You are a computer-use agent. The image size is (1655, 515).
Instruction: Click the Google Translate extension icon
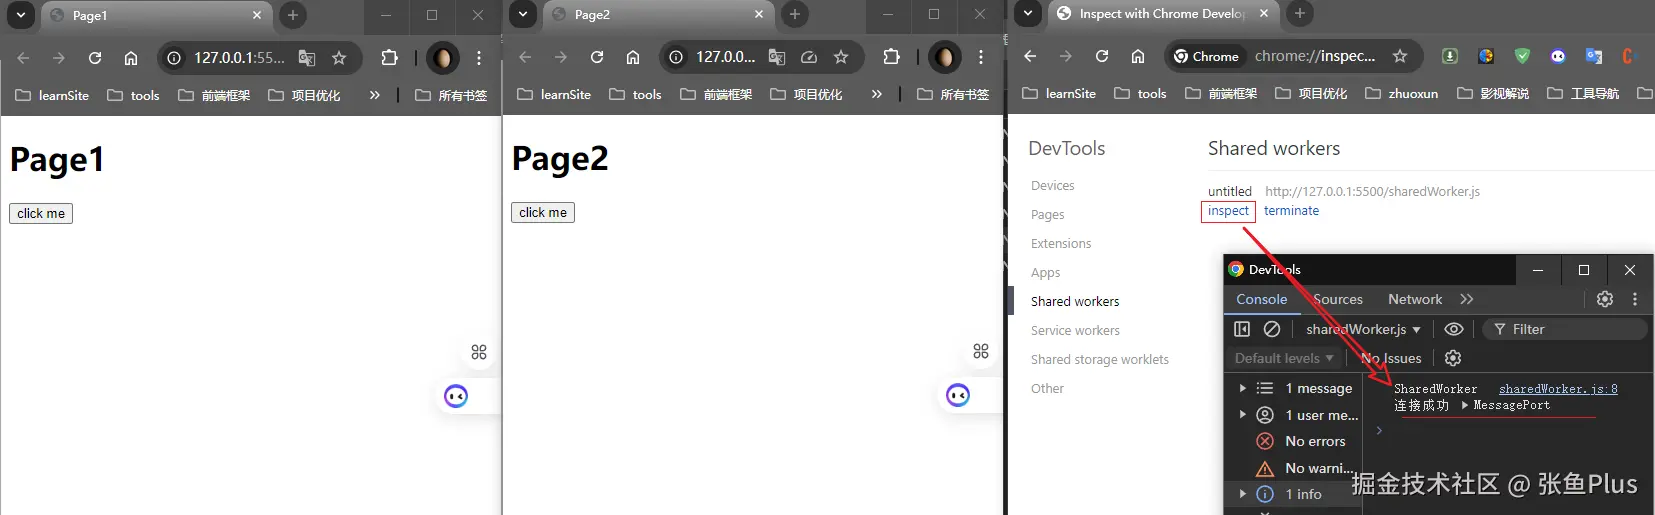(1594, 56)
